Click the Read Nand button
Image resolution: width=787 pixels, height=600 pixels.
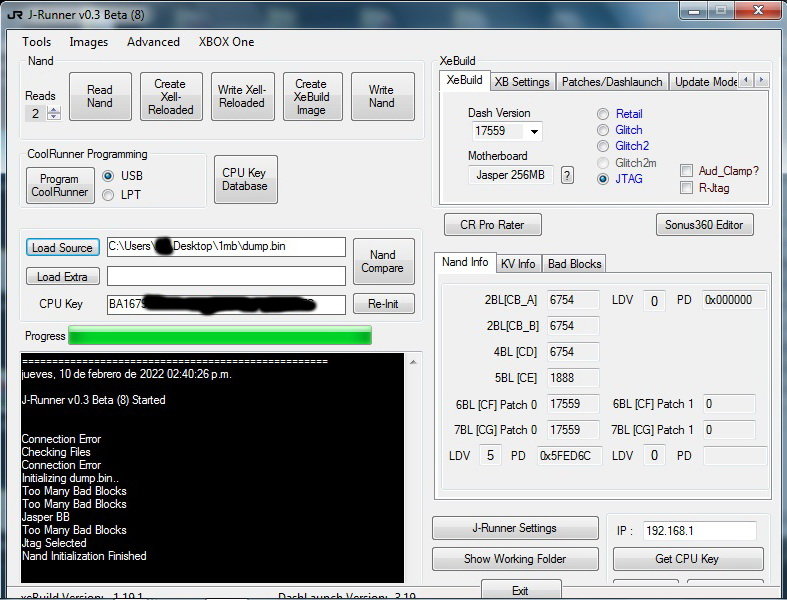tap(100, 96)
